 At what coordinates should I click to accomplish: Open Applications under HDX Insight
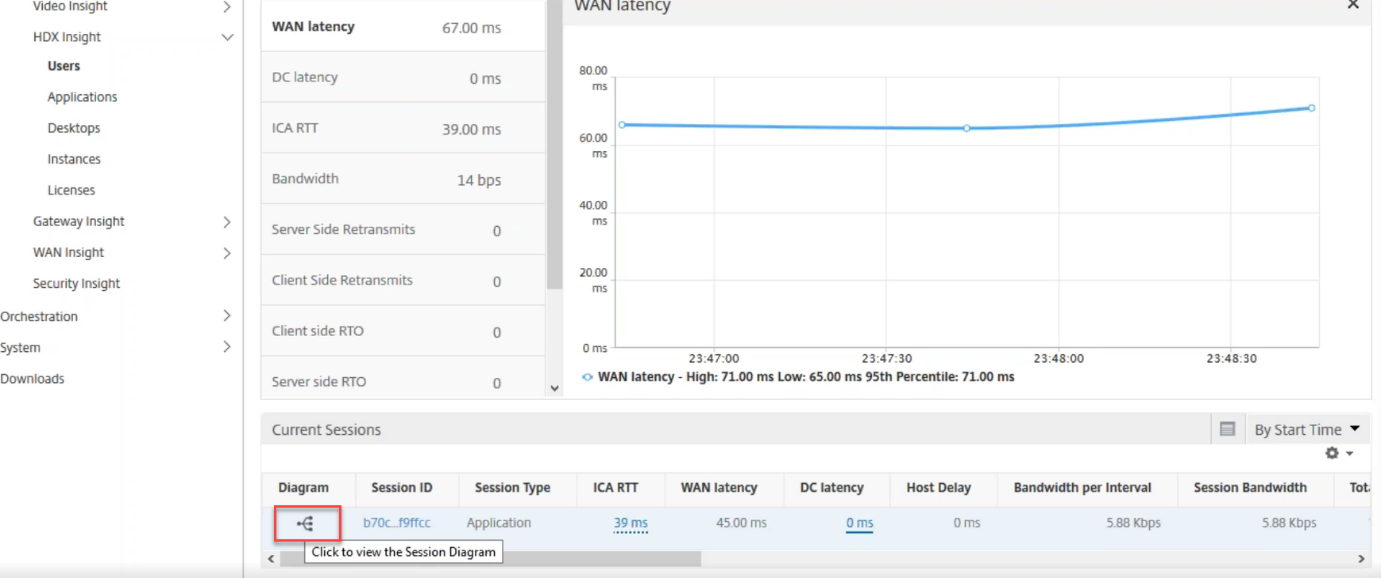click(x=82, y=97)
